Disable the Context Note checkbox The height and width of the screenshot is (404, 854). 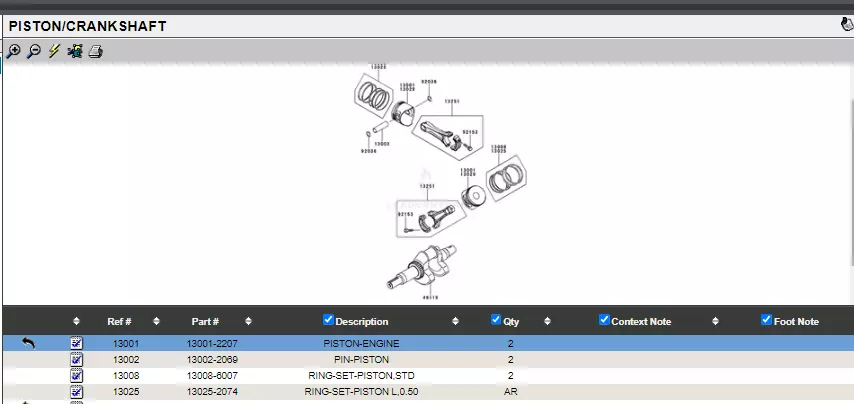[x=603, y=320]
